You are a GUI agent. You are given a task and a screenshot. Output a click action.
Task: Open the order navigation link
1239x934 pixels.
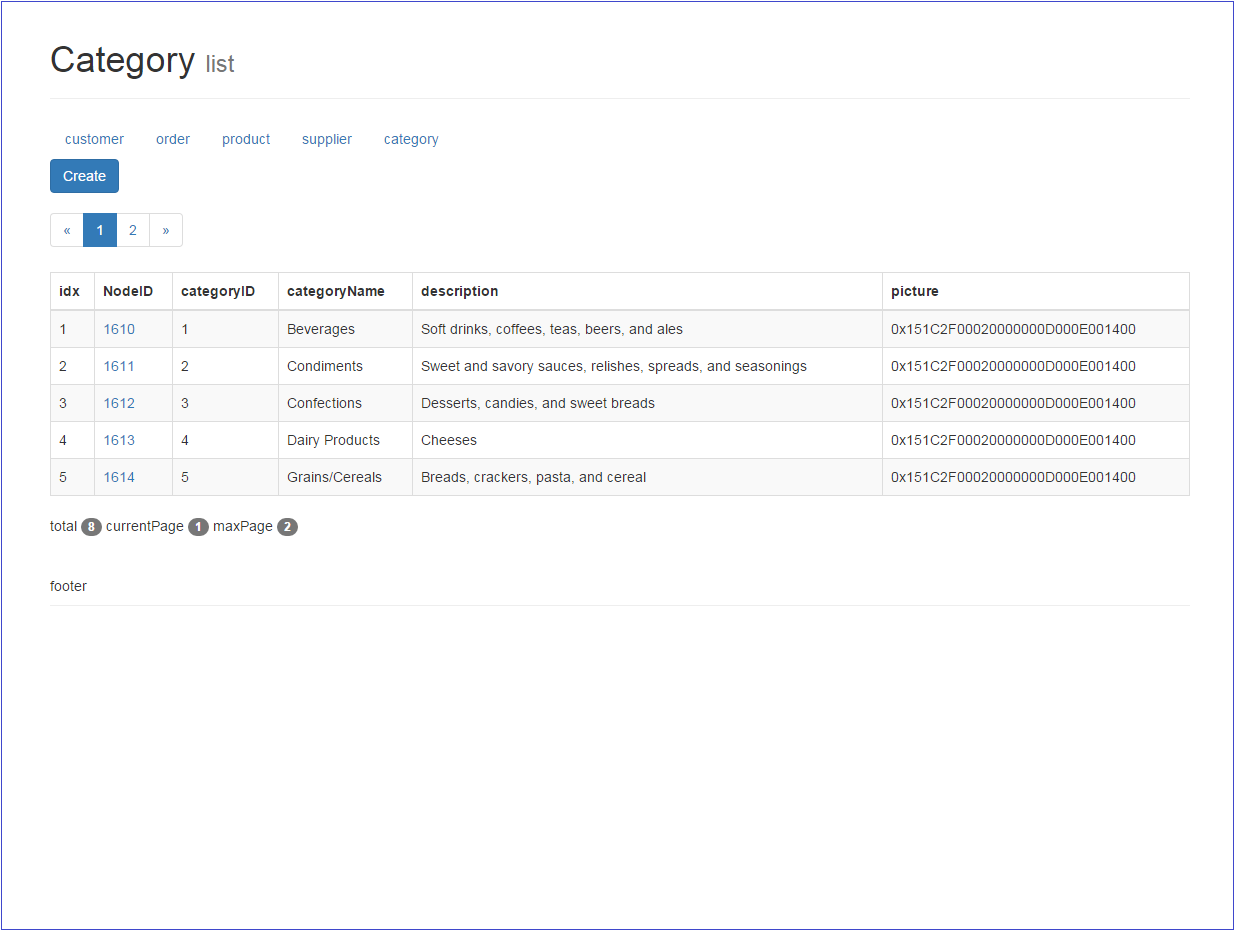pyautogui.click(x=173, y=139)
